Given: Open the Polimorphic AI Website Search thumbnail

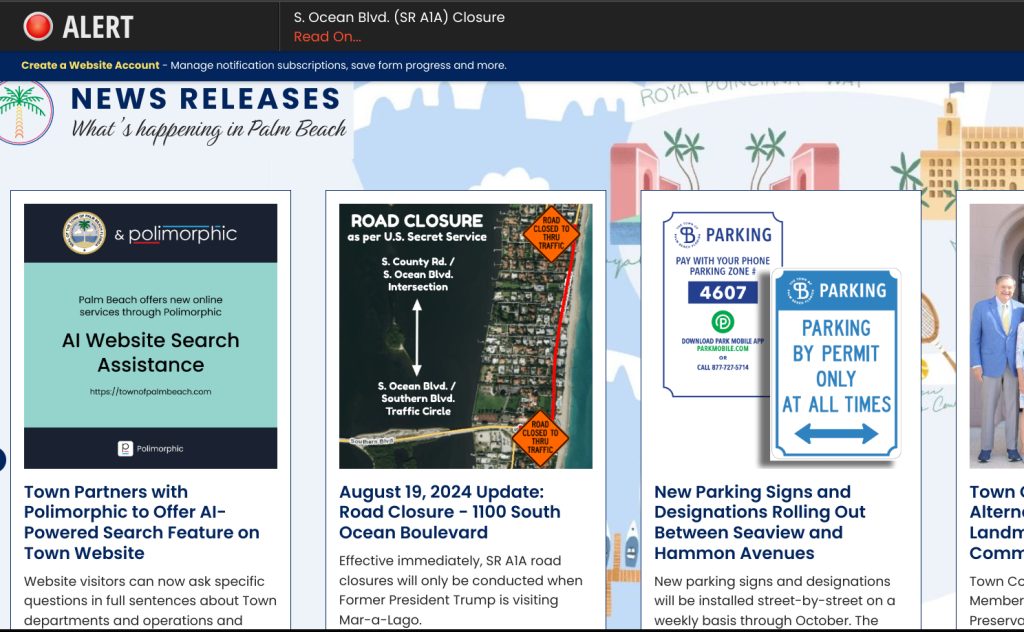Looking at the screenshot, I should 151,336.
